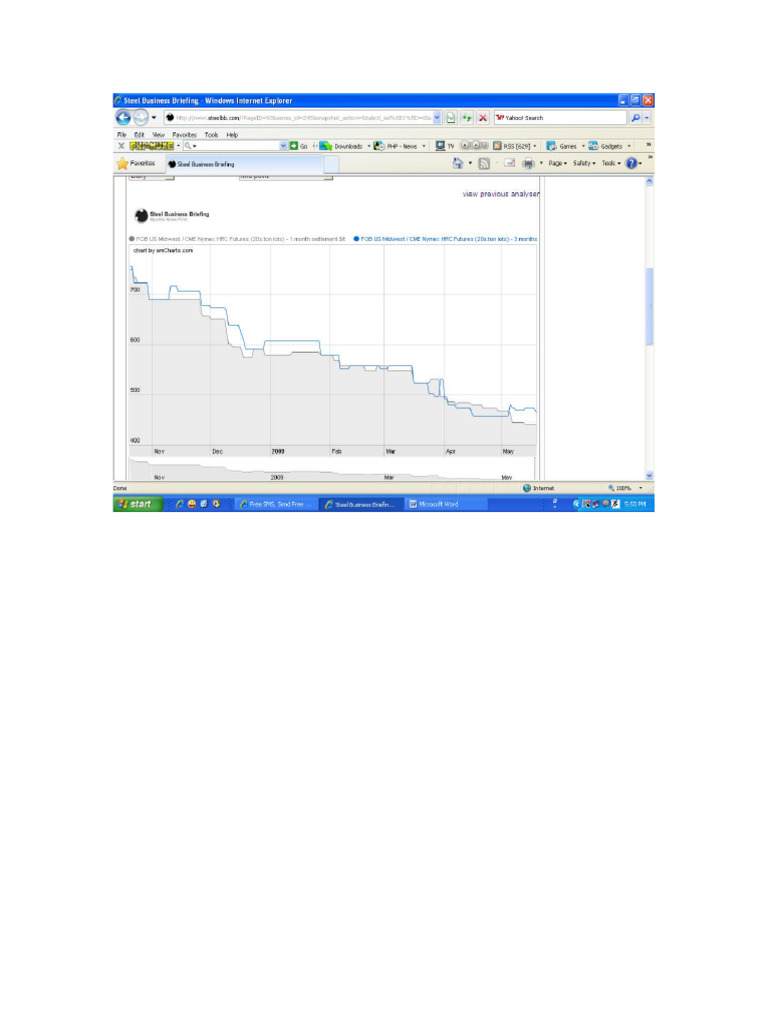Expand the address bar history dropdown

tap(438, 118)
